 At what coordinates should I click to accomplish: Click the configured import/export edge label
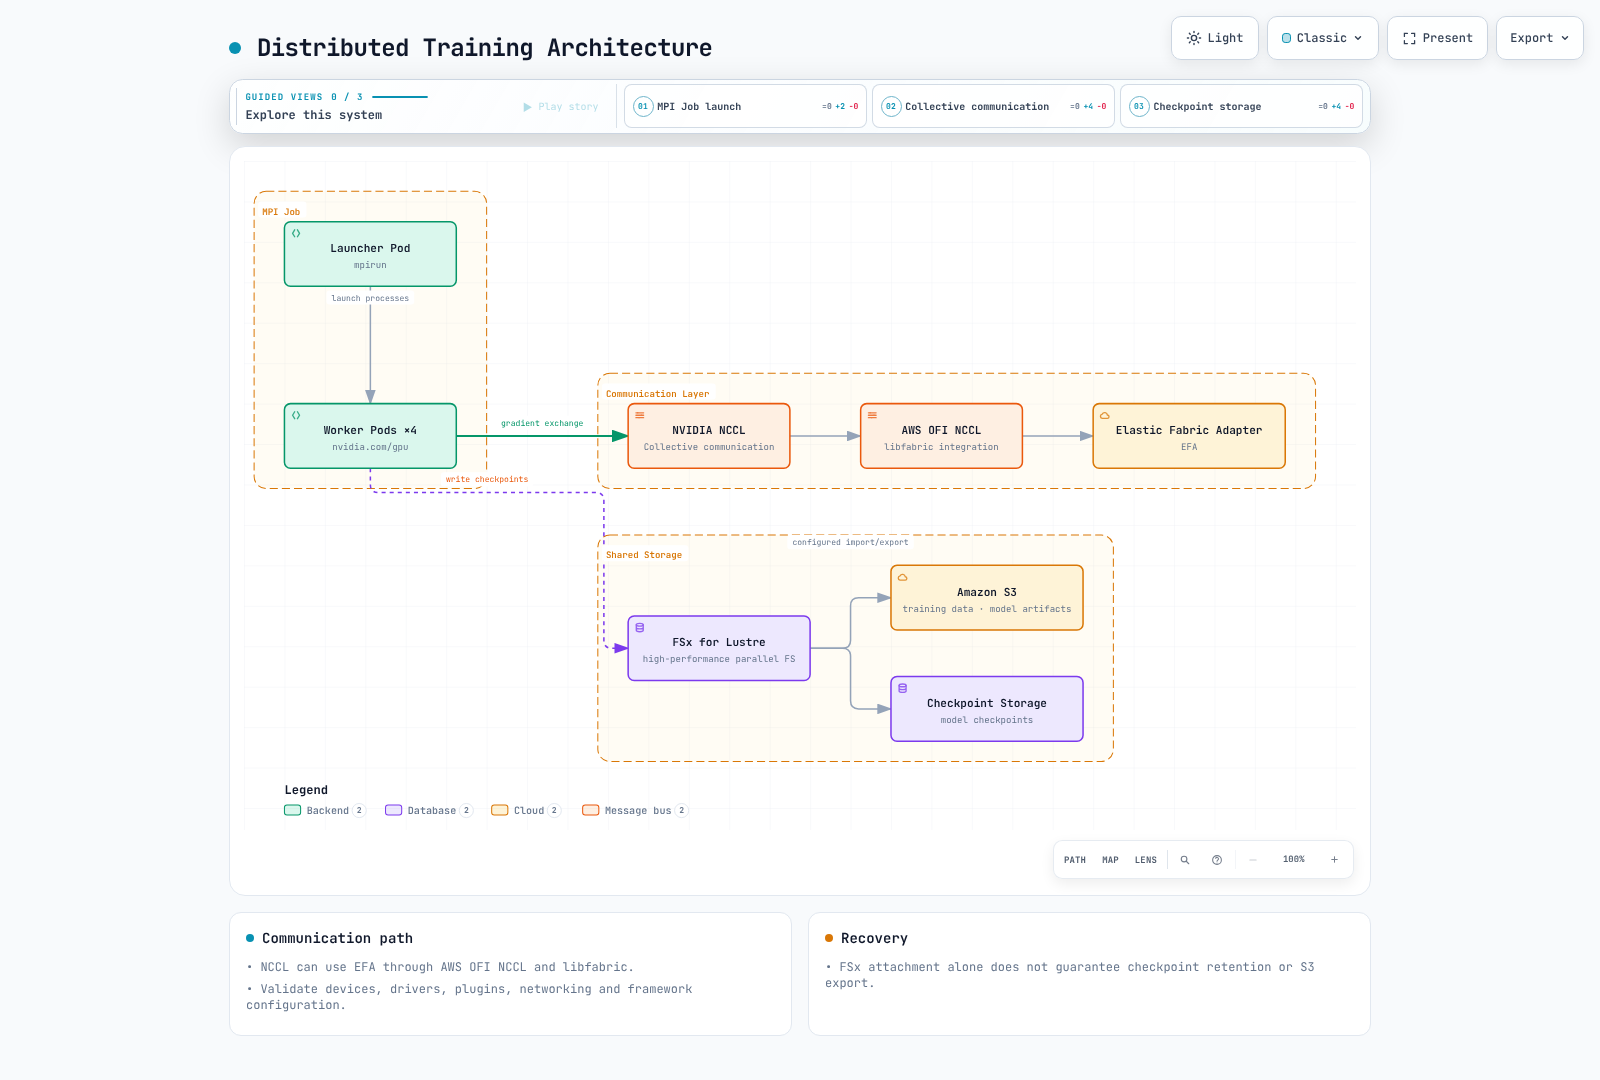coord(851,543)
